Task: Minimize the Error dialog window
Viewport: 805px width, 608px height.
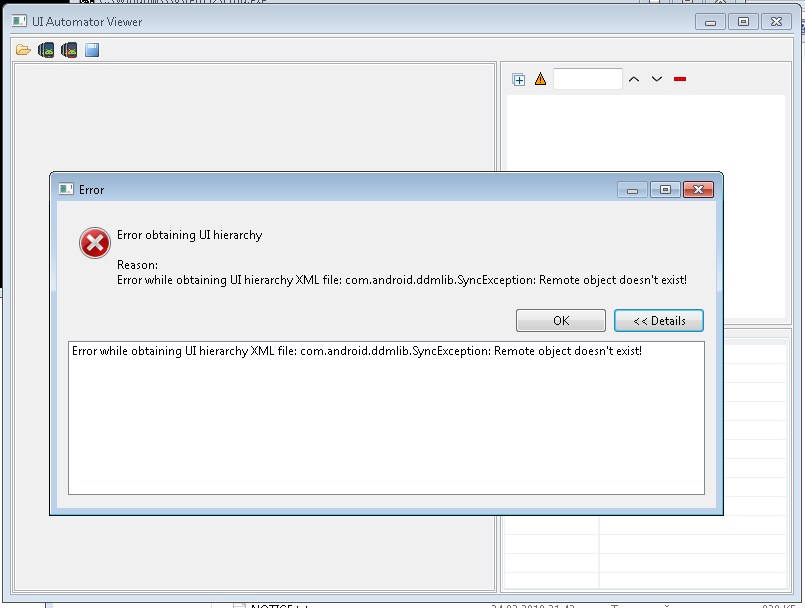Action: point(632,189)
